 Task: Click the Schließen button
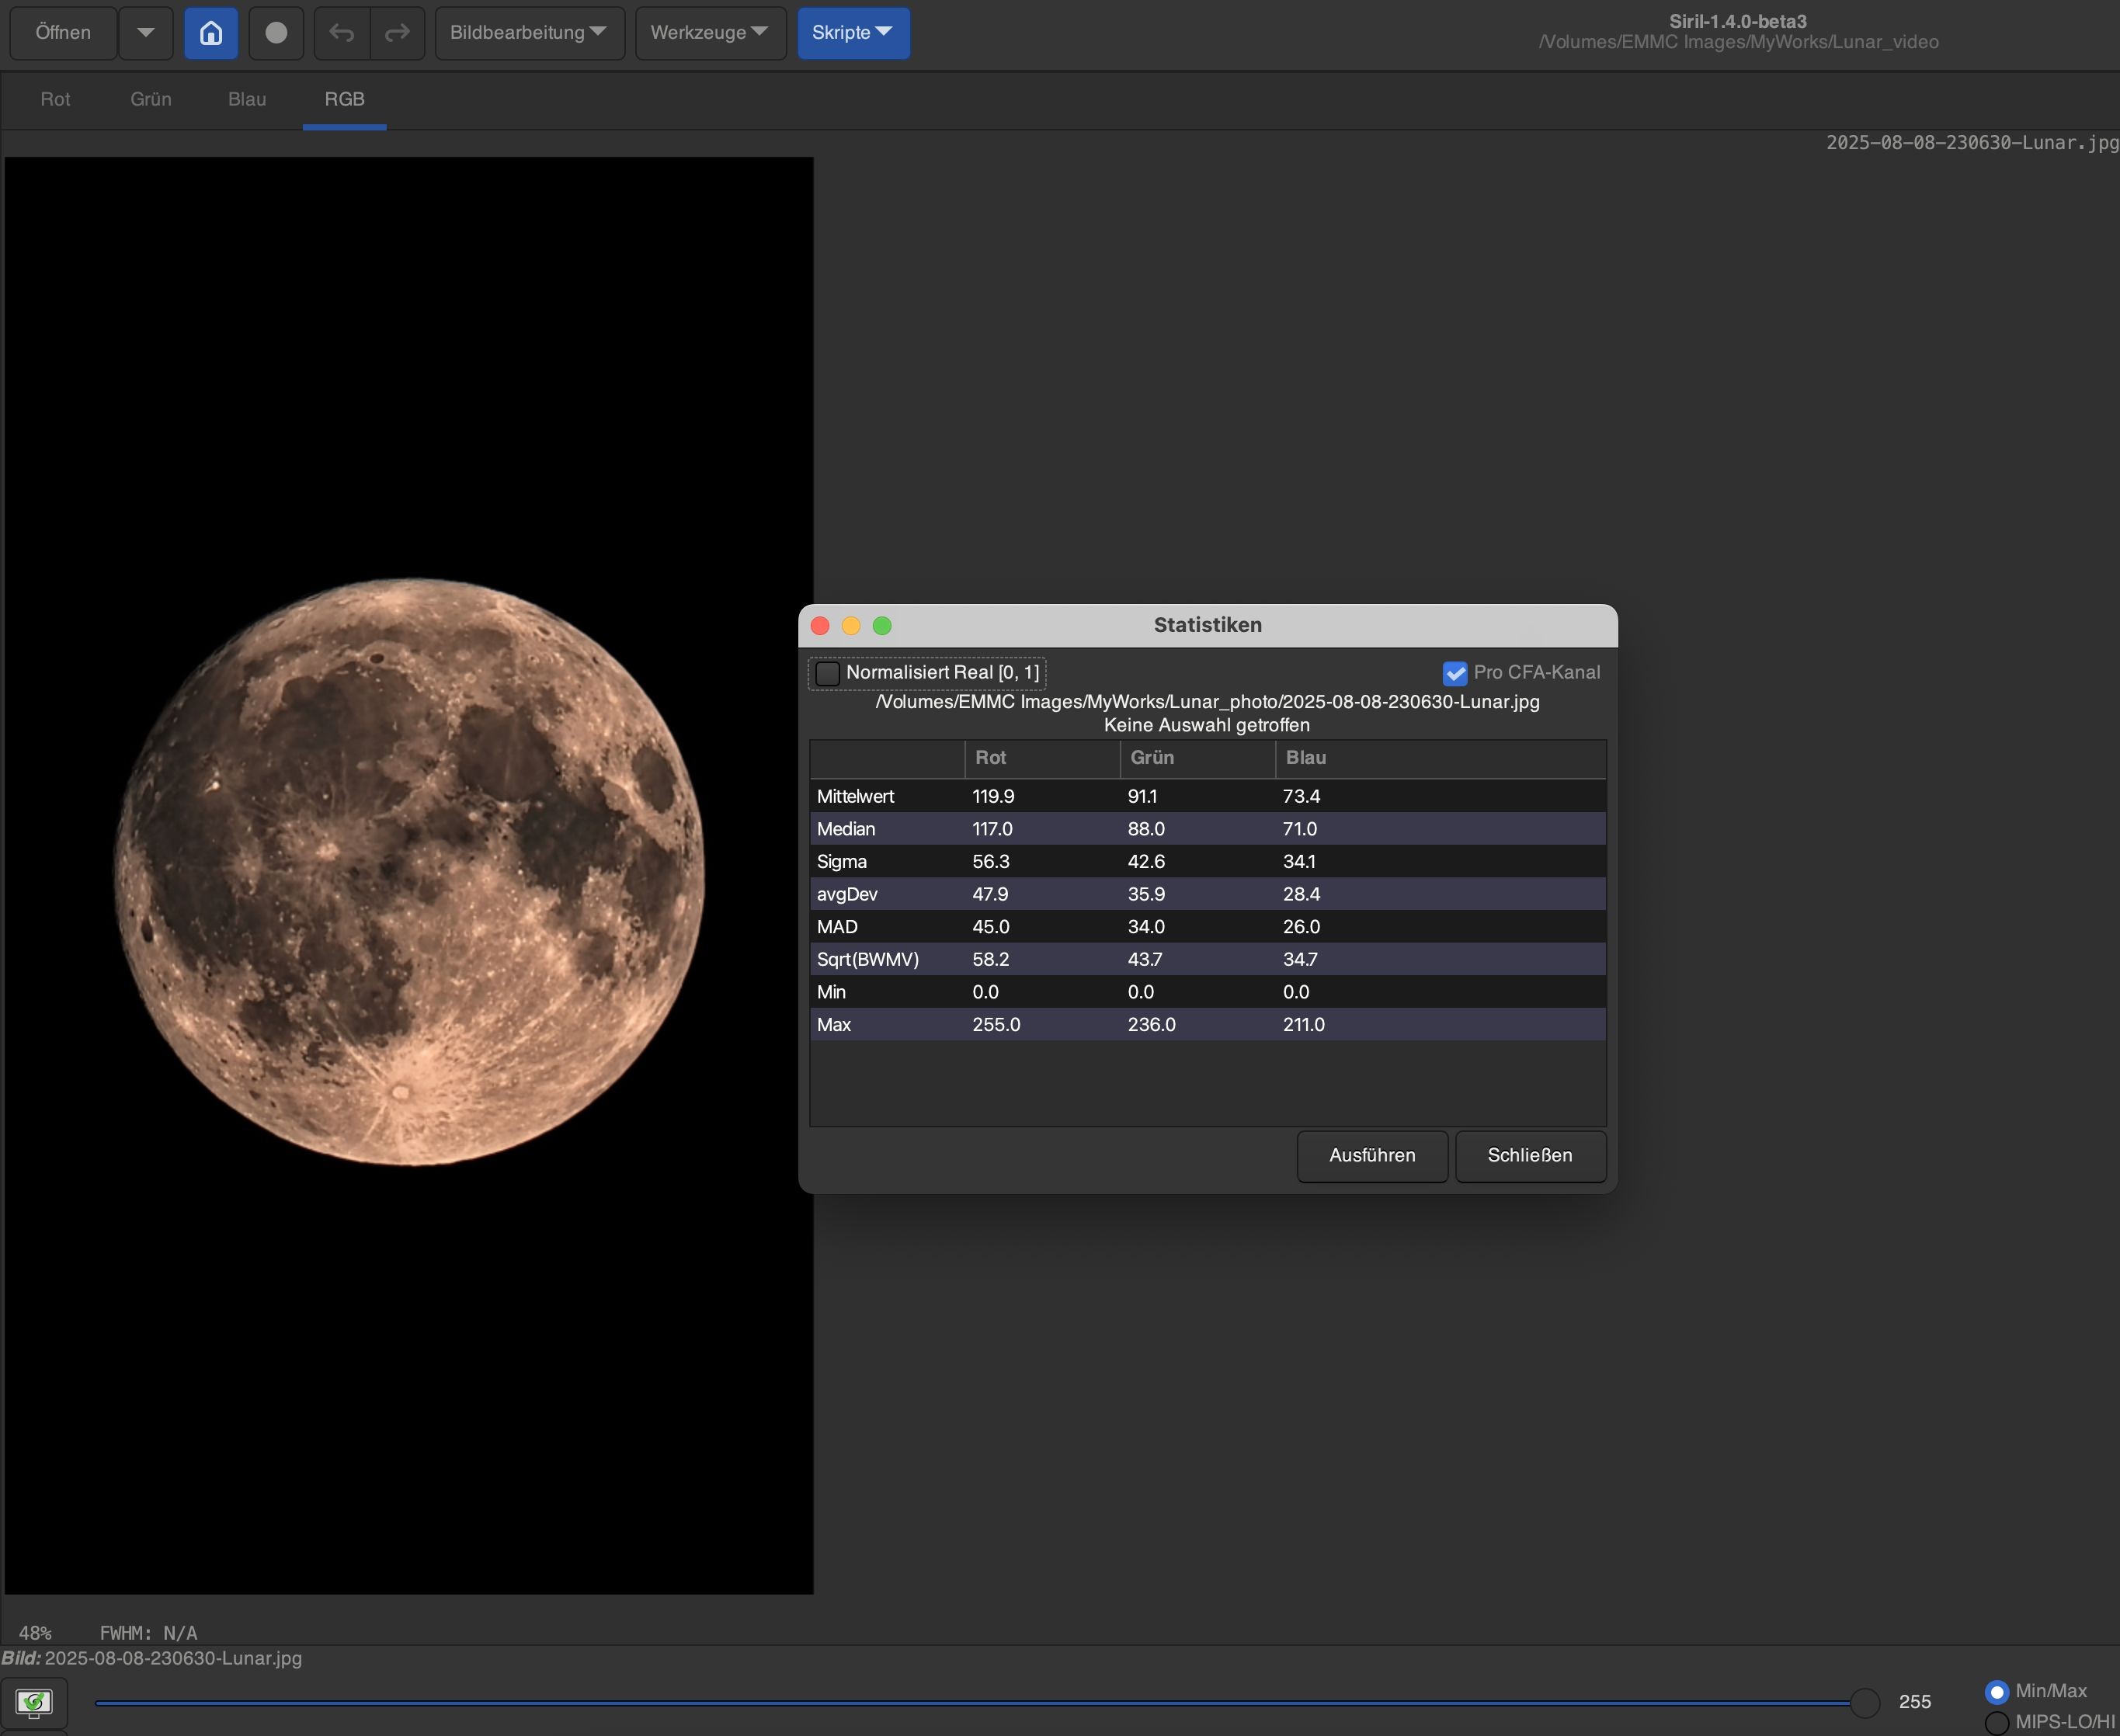pyautogui.click(x=1530, y=1155)
